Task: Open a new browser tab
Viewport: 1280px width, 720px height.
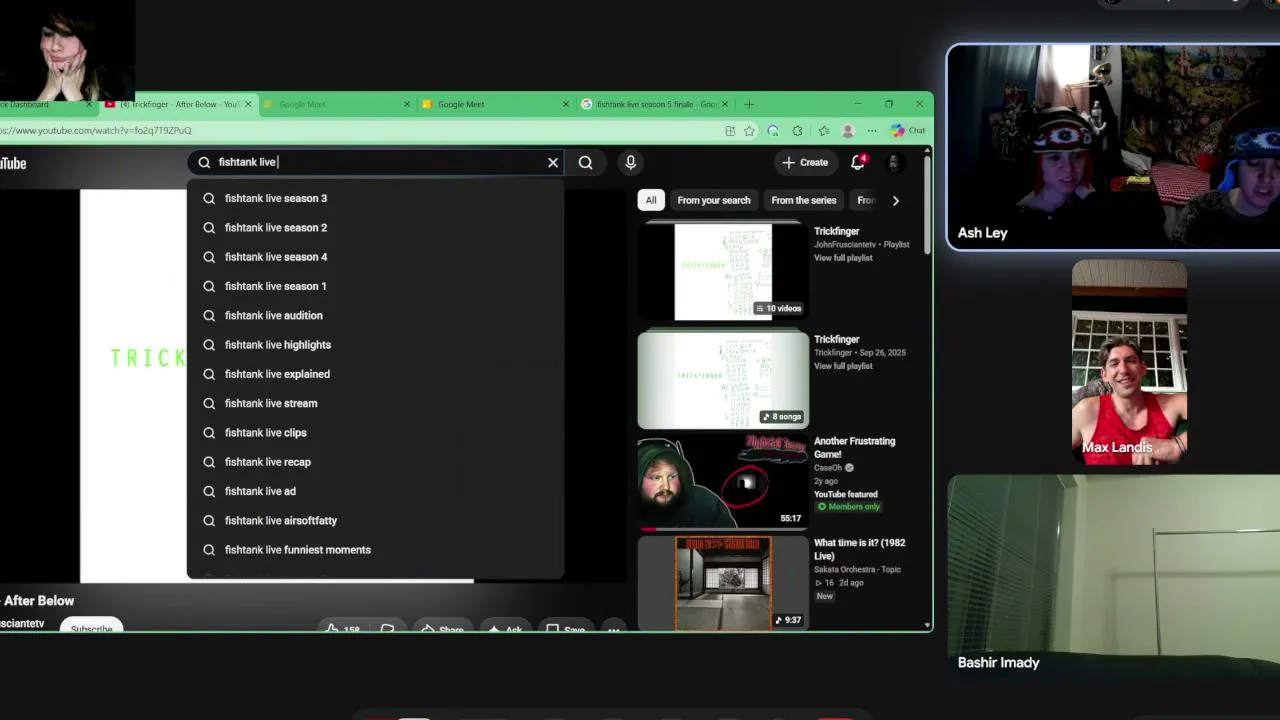Action: [749, 104]
